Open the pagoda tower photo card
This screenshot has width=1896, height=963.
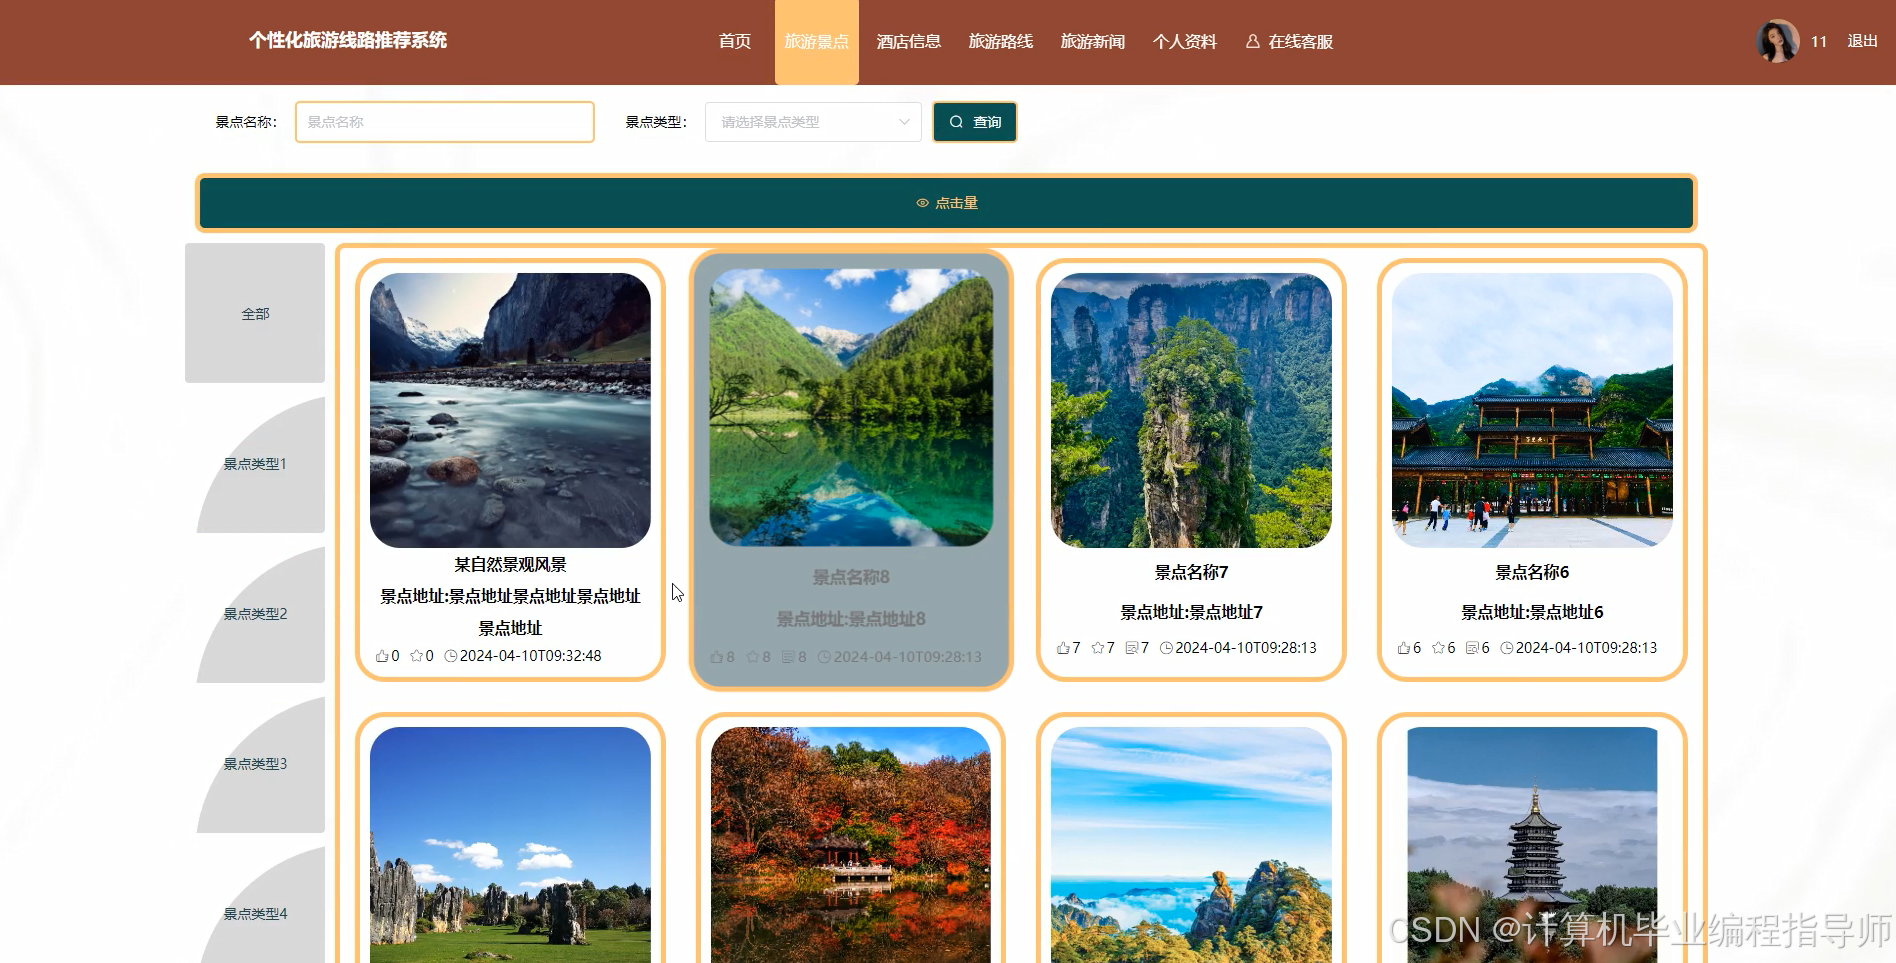pos(1532,845)
